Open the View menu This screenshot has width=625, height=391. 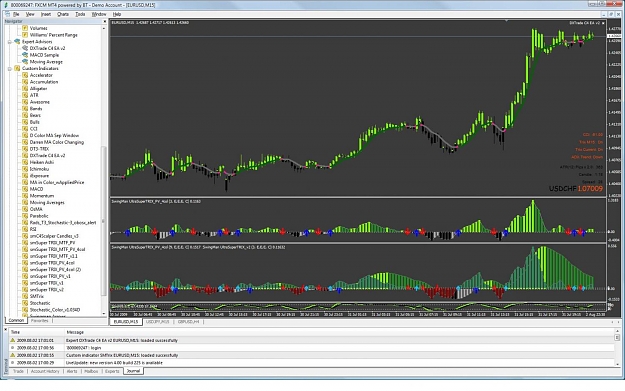coord(30,14)
